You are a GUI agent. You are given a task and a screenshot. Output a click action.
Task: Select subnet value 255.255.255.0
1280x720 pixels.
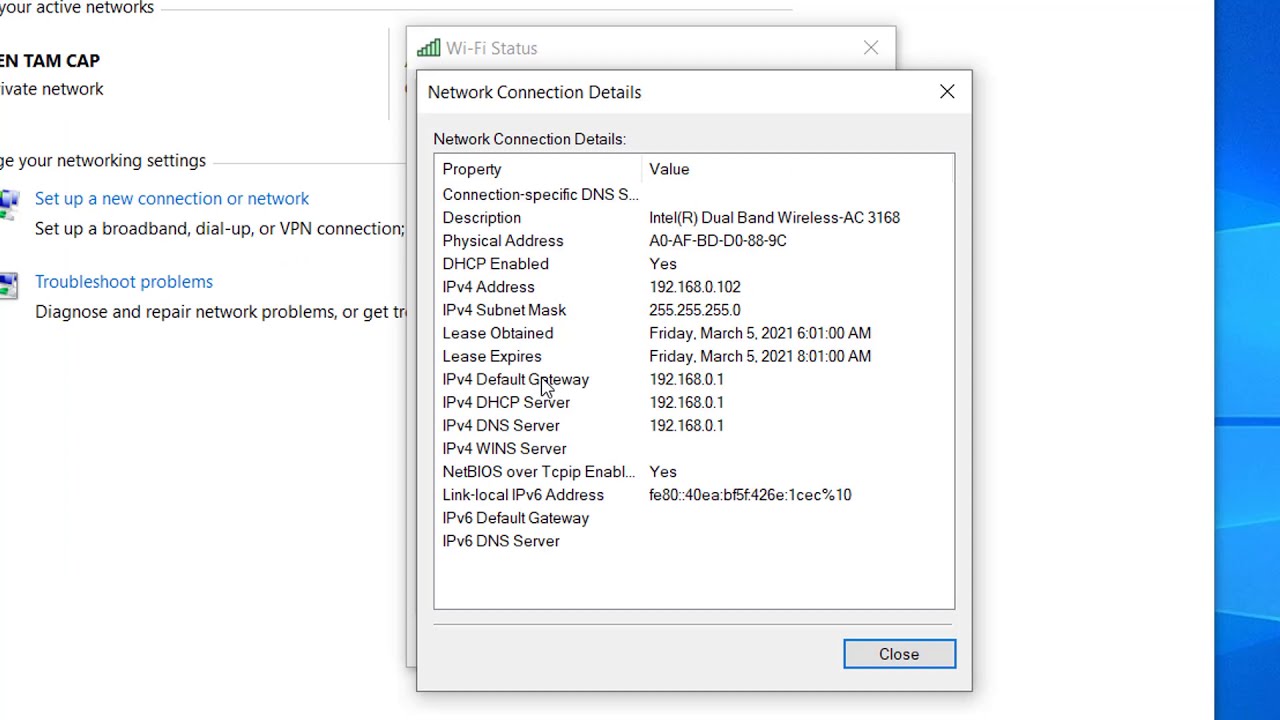[695, 309]
